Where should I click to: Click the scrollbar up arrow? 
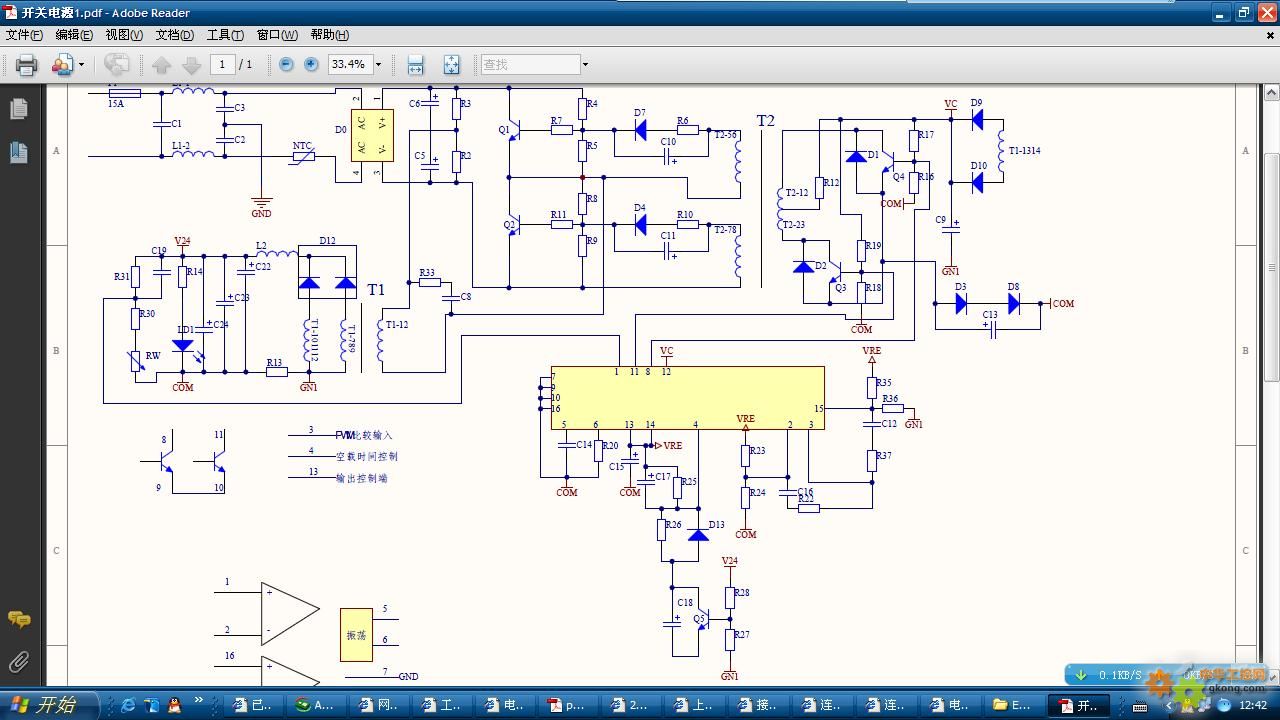(1272, 93)
